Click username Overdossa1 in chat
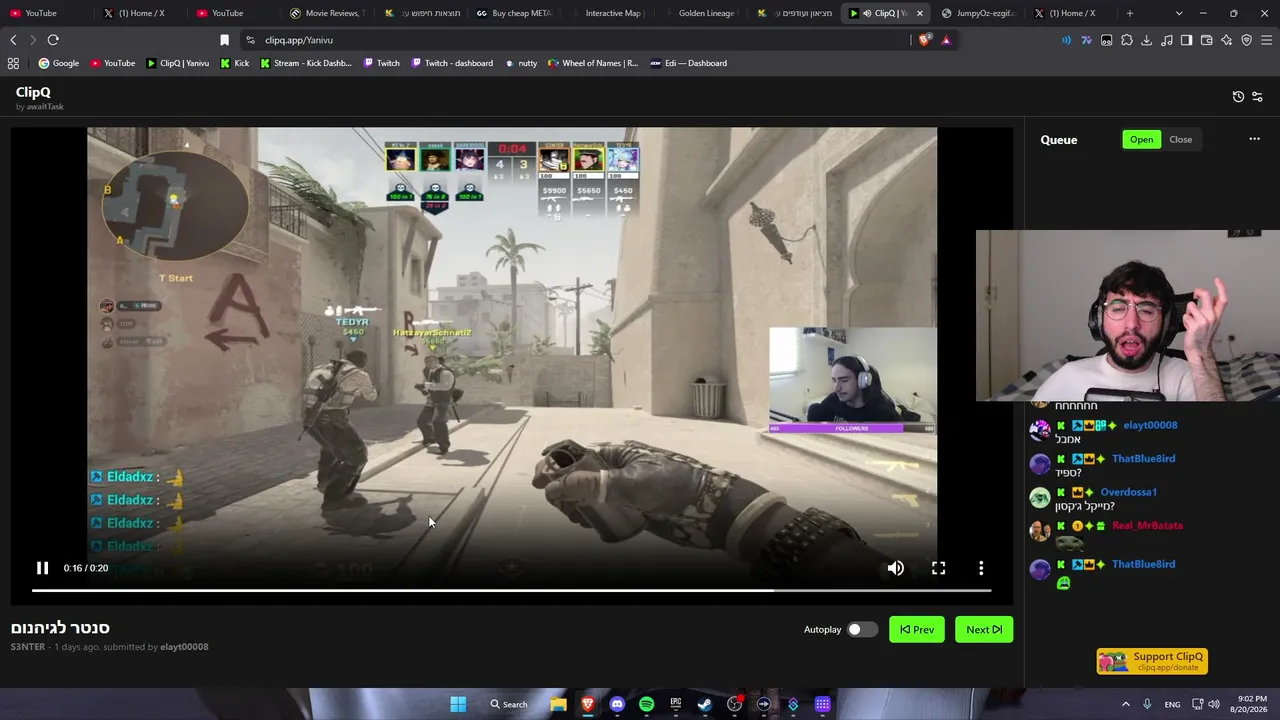Viewport: 1280px width, 720px height. [x=1128, y=492]
